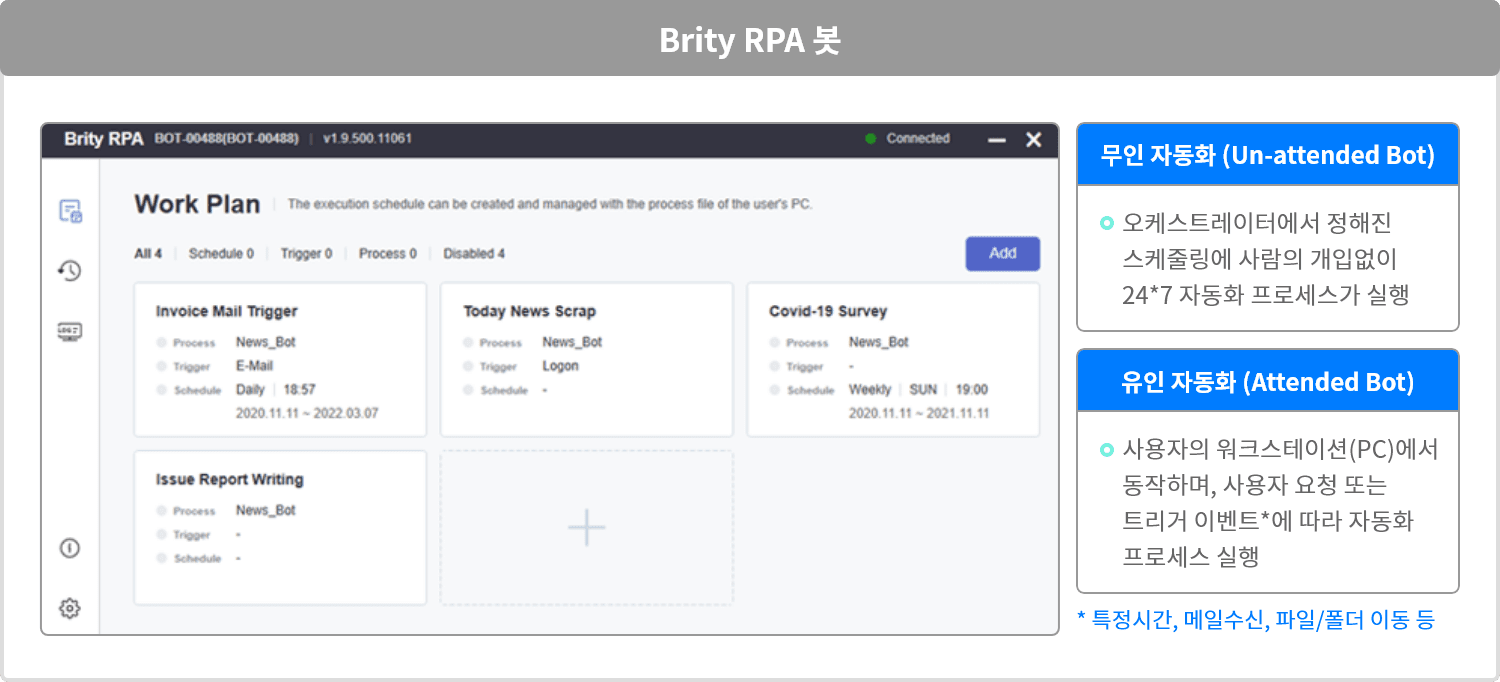
Task: Open the Covid-19 Survey work plan card
Action: [893, 359]
